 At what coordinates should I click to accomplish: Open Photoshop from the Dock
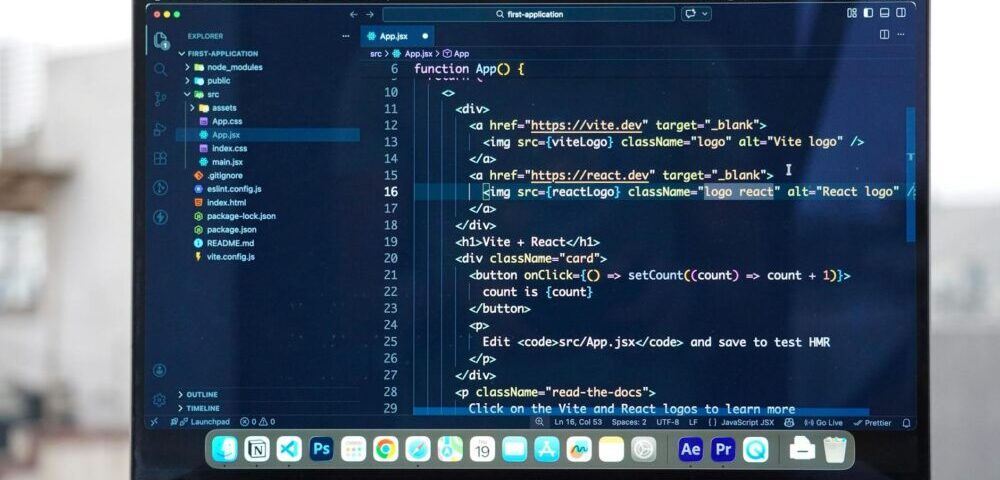(321, 449)
